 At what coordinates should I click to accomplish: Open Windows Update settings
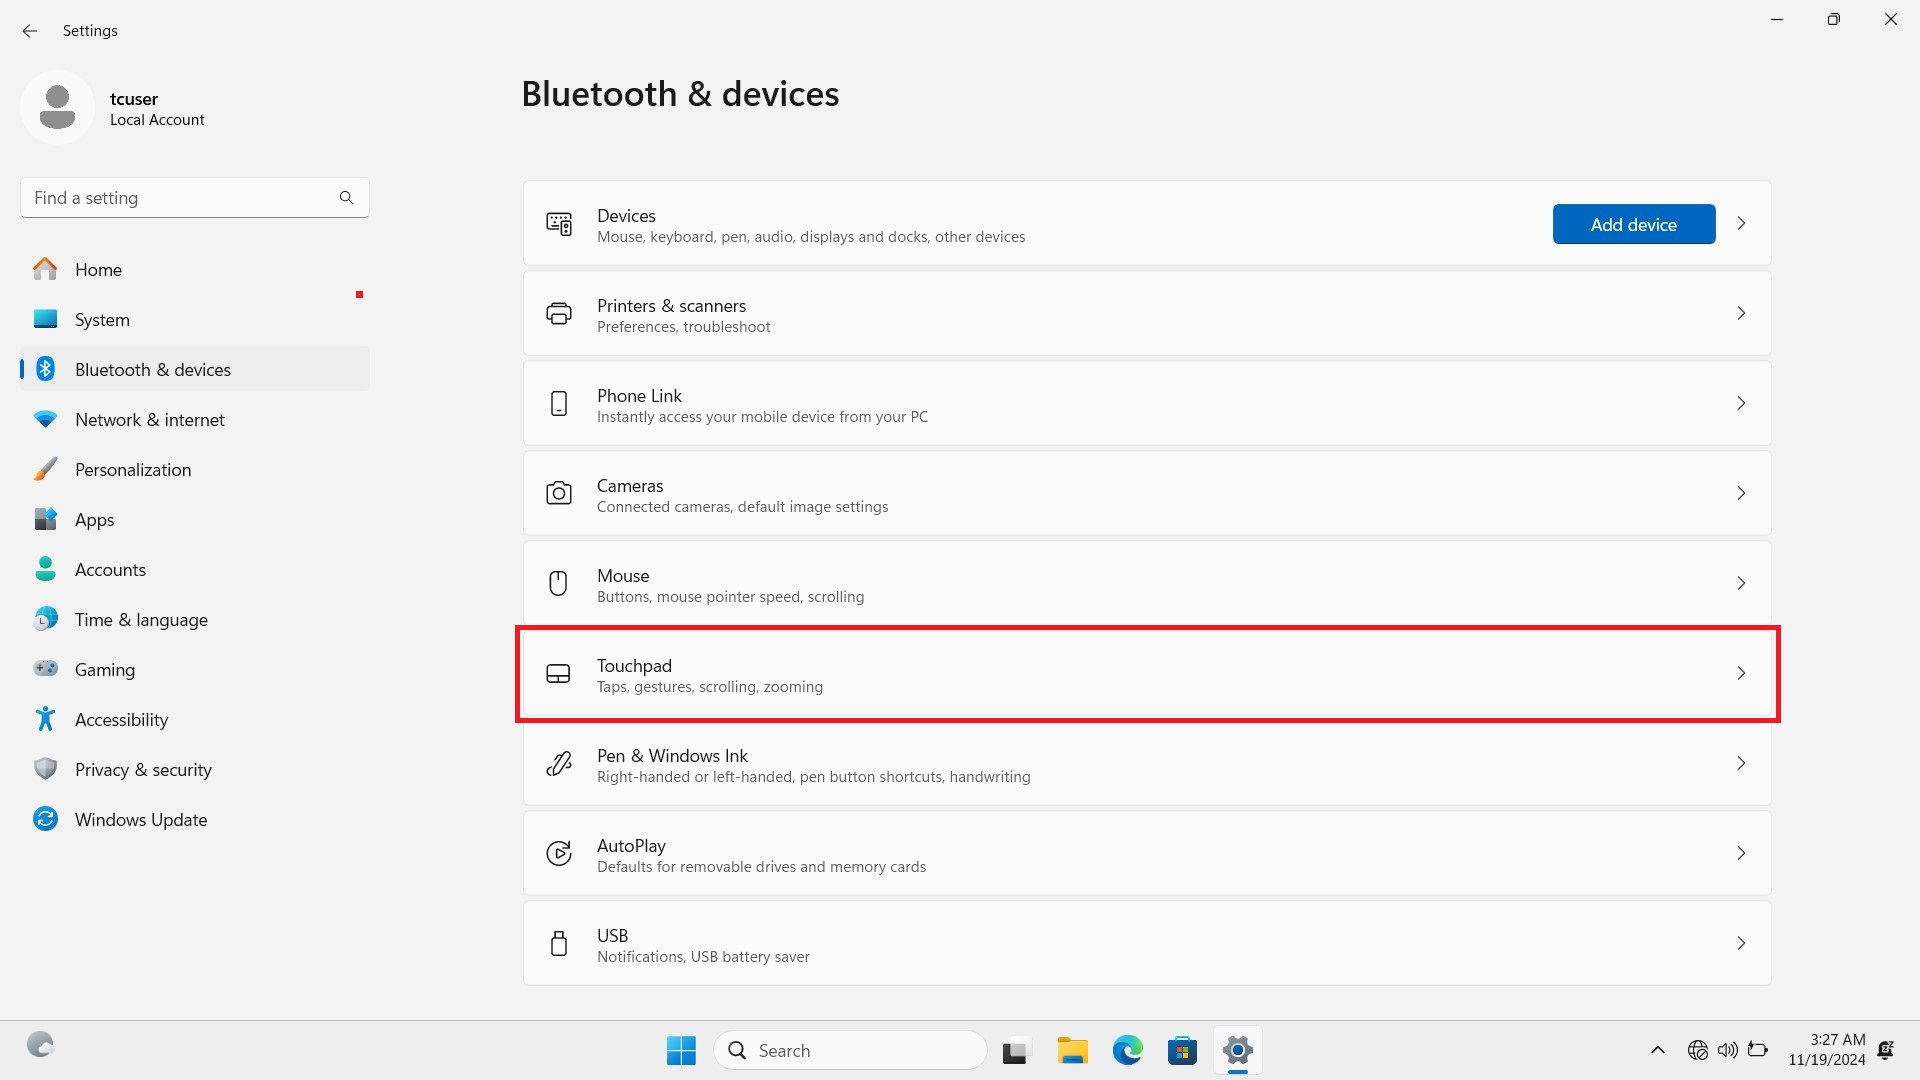click(140, 819)
